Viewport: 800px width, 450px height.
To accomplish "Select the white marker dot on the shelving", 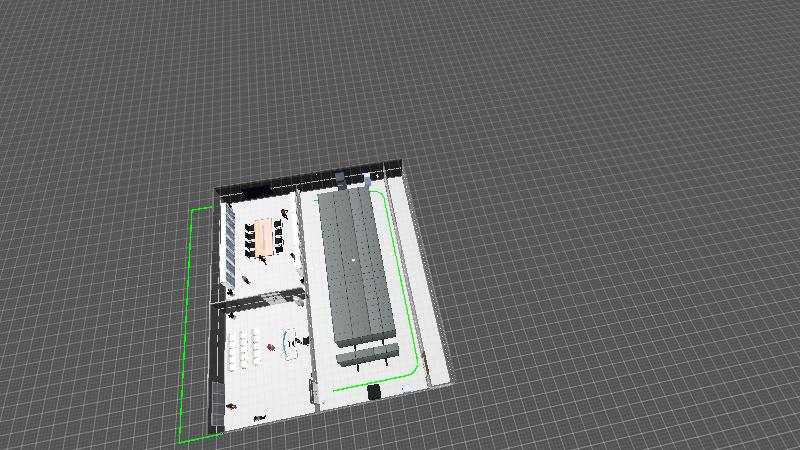I will (x=354, y=260).
